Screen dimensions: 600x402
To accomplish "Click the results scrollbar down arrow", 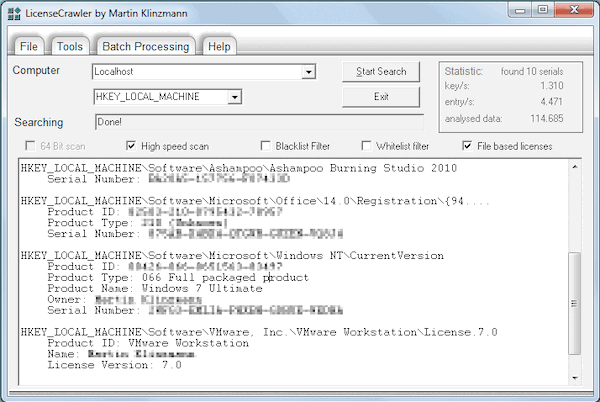I will coord(575,378).
